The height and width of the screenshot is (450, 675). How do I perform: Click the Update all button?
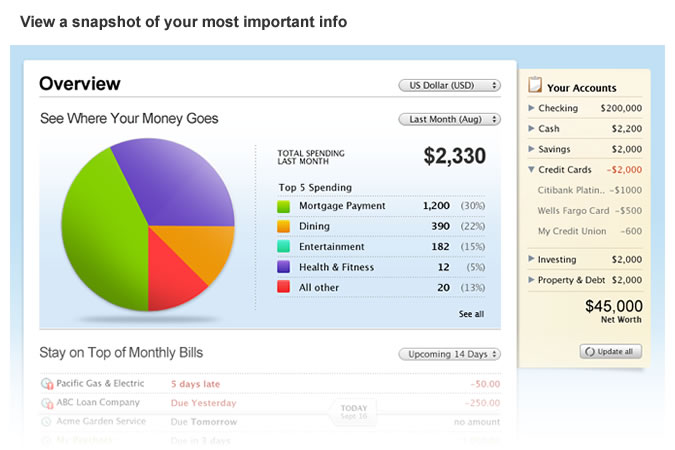tap(610, 351)
